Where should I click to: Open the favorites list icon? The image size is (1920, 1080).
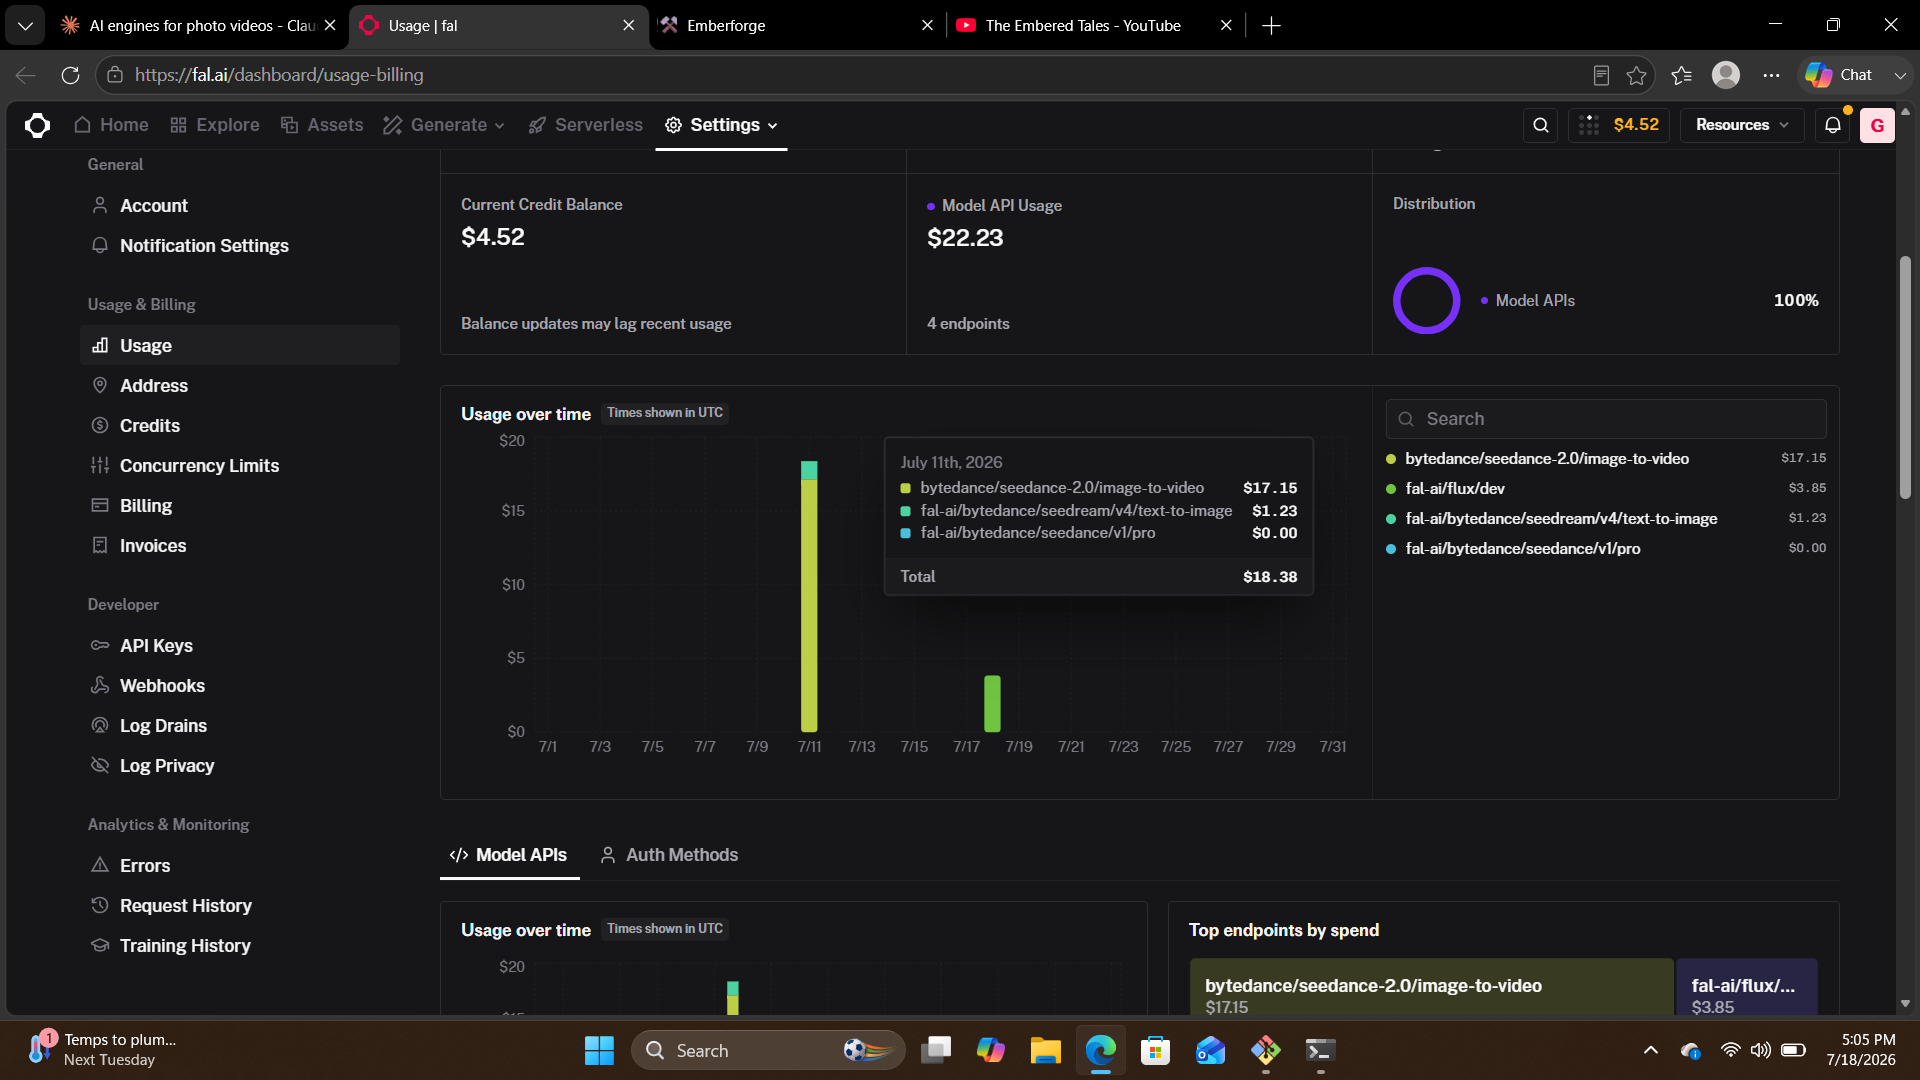1681,75
